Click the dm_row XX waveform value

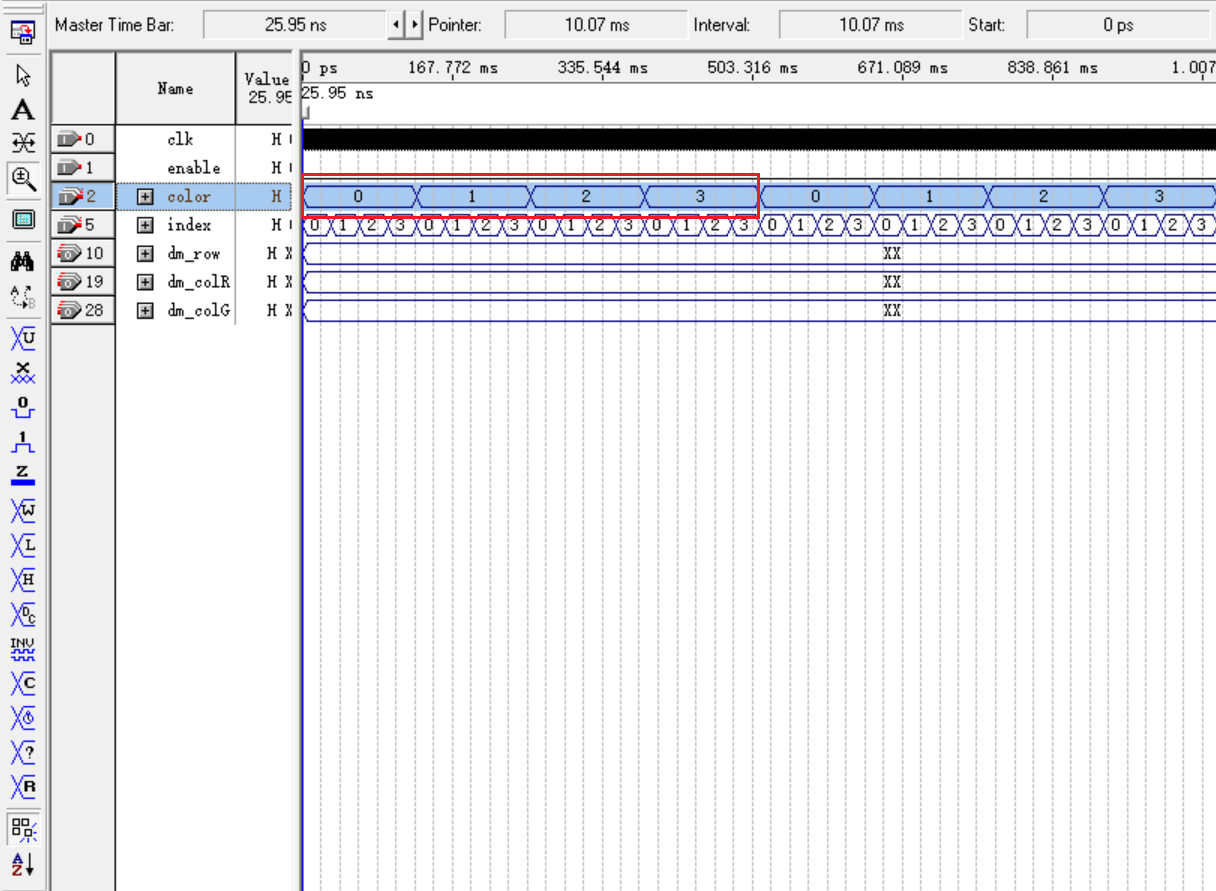(x=892, y=254)
